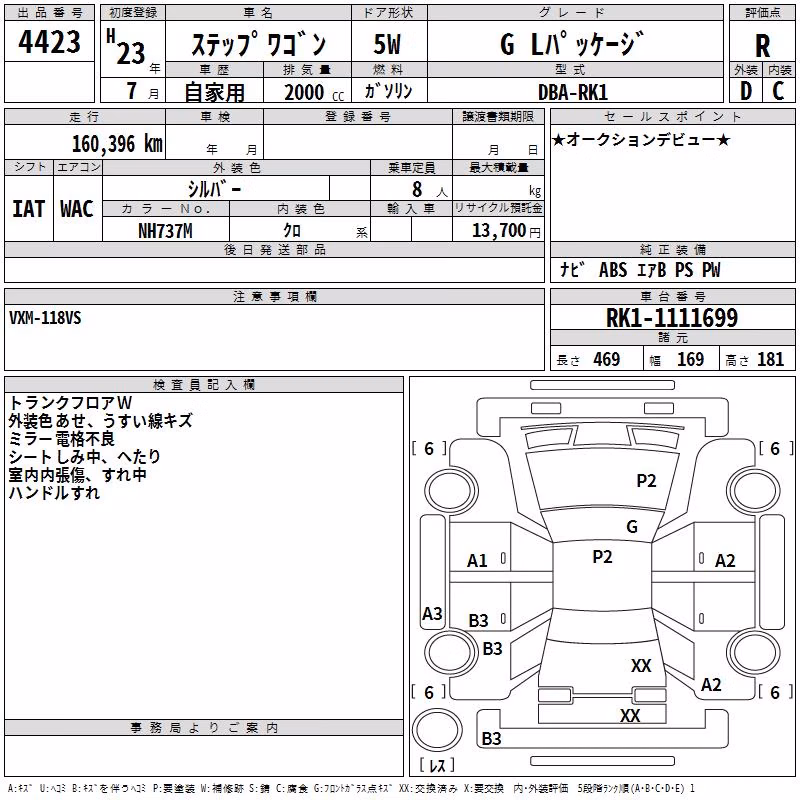Viewport: 800px width, 800px height.
Task: Click PS in genuine equipment
Action: pyautogui.click(x=684, y=269)
